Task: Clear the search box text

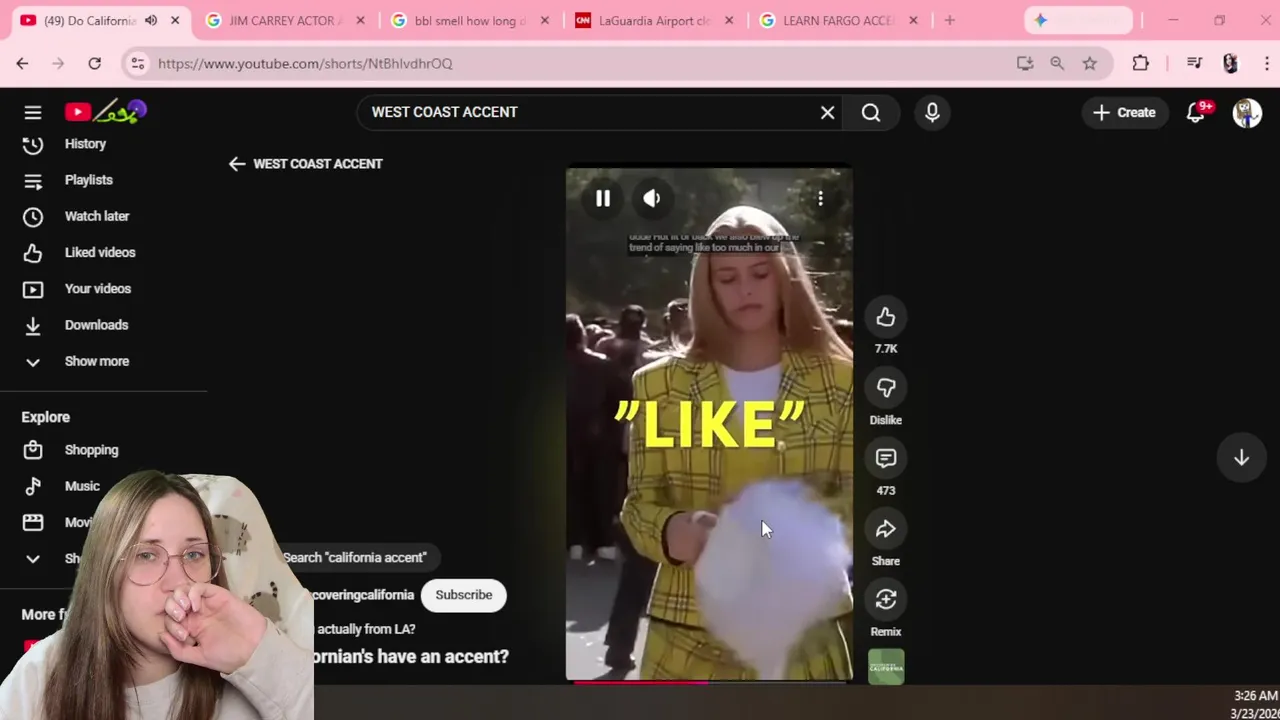Action: pyautogui.click(x=827, y=112)
